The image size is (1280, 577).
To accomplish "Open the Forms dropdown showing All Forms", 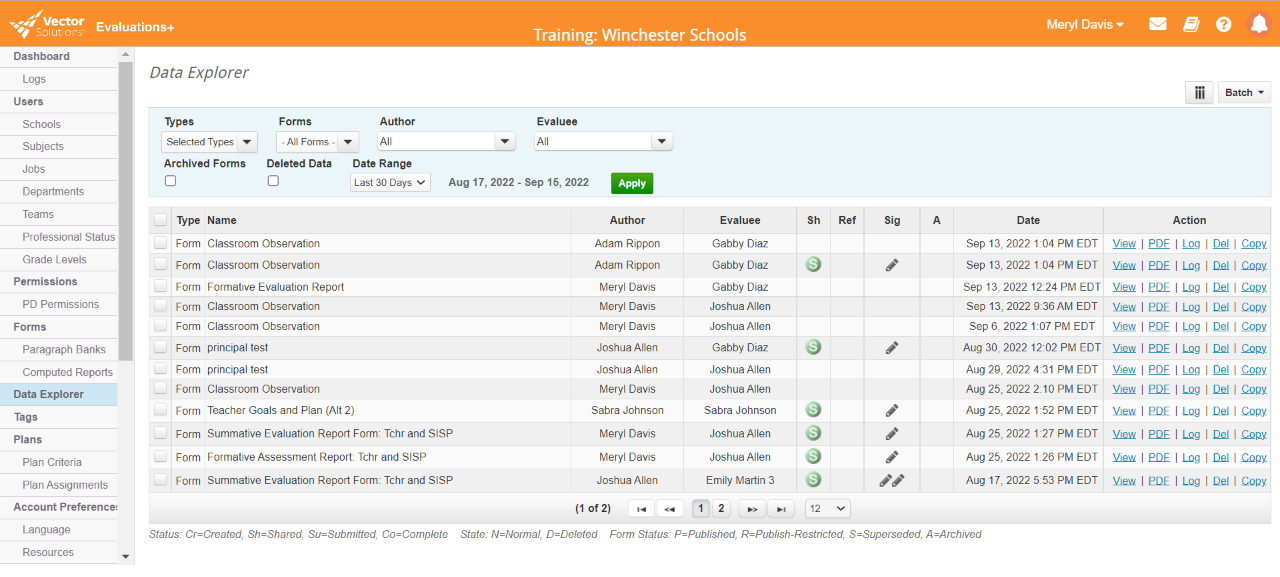I will pyautogui.click(x=317, y=141).
